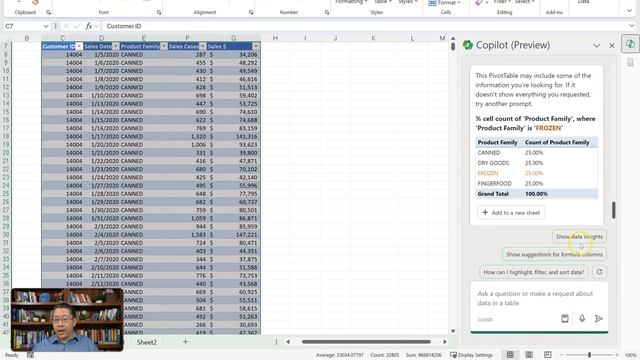Viewport: 640px width, 360px height.
Task: Click DRY GOODS row in pivot preview
Action: [x=536, y=163]
